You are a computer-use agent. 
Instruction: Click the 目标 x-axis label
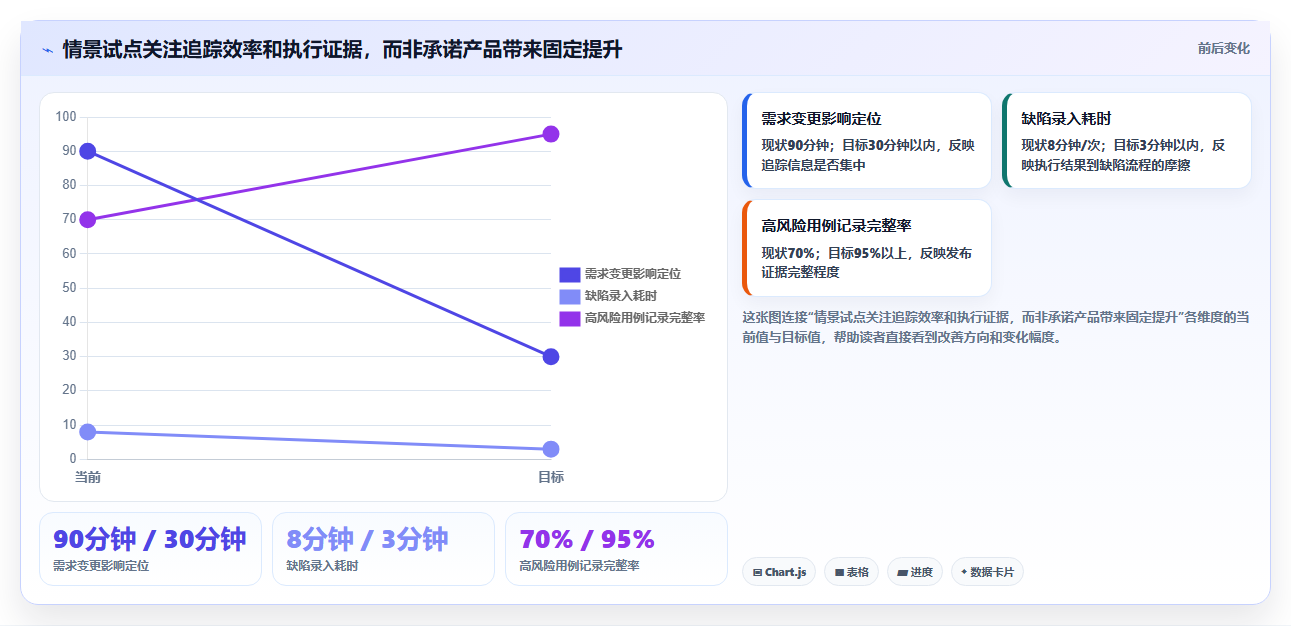551,477
